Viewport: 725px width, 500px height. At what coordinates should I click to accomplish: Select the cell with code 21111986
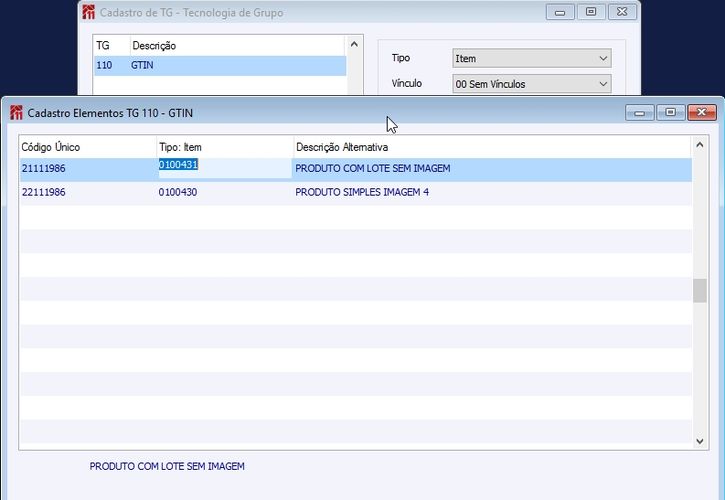pos(43,168)
